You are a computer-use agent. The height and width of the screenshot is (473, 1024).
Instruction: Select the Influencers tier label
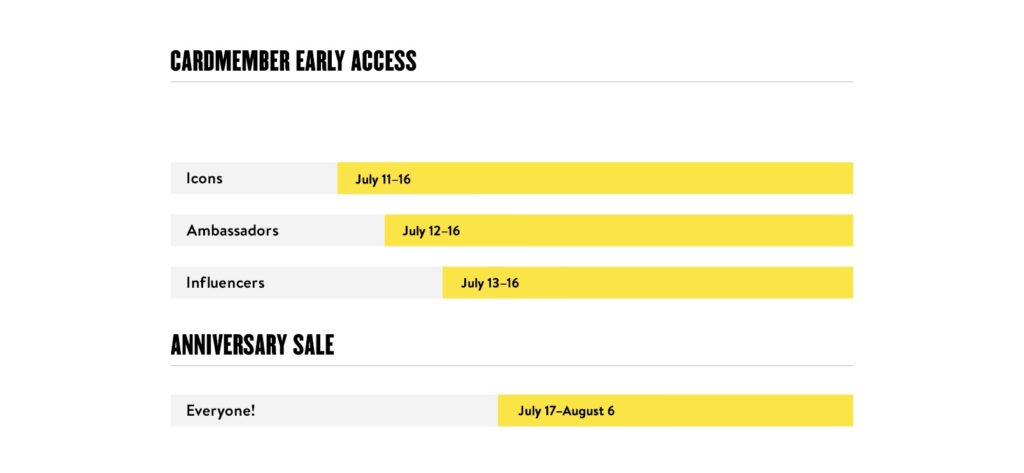click(225, 283)
